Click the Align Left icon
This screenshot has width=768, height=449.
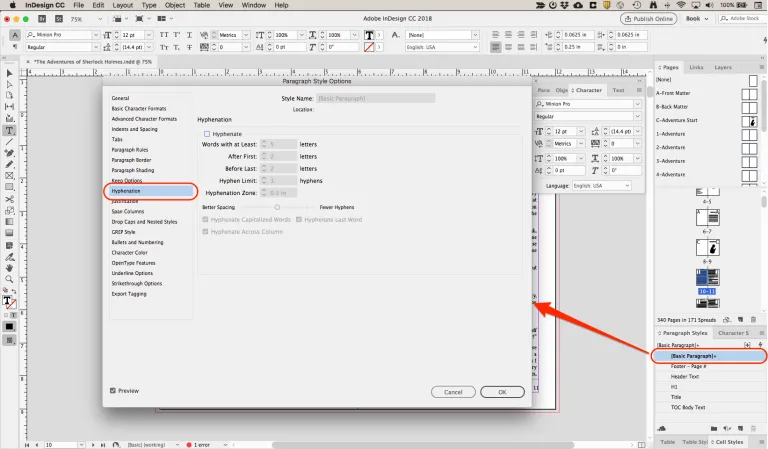pyautogui.click(x=496, y=35)
